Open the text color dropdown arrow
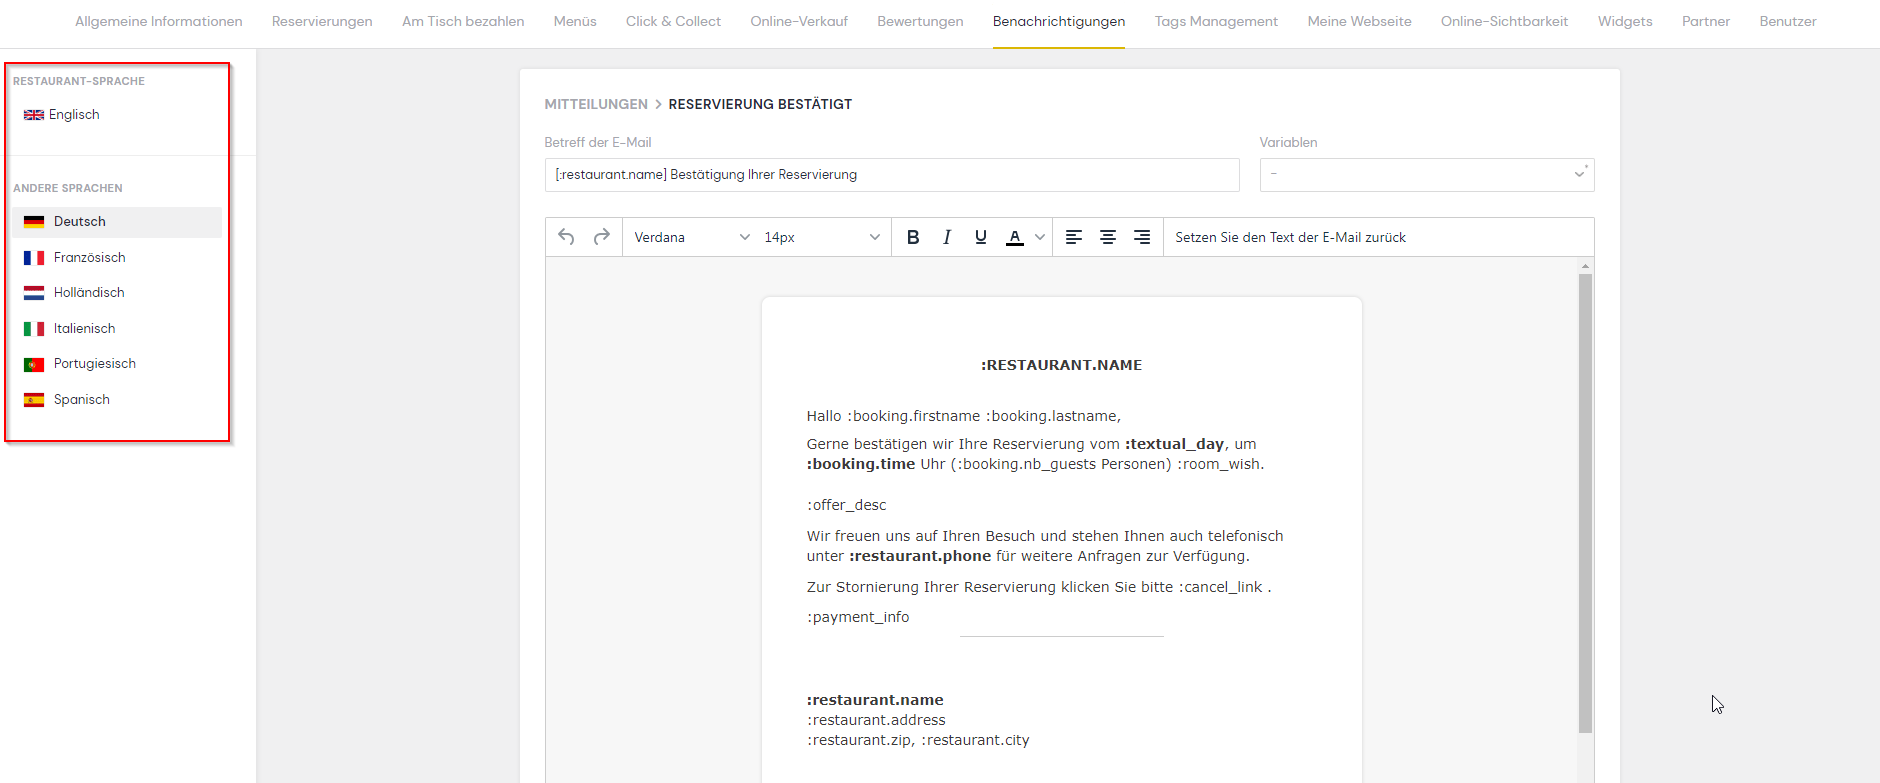1880x783 pixels. point(1040,237)
